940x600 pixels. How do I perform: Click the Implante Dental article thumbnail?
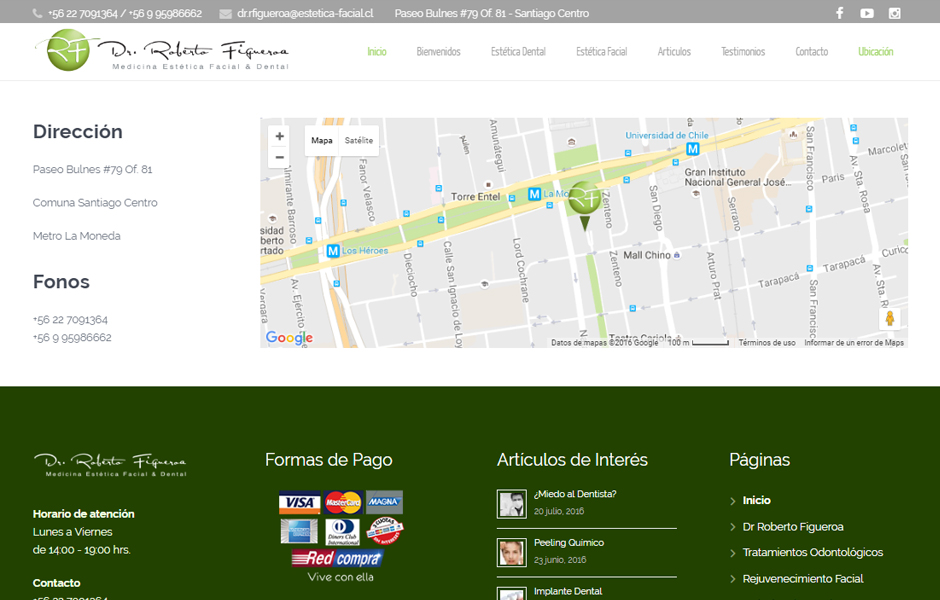511,593
